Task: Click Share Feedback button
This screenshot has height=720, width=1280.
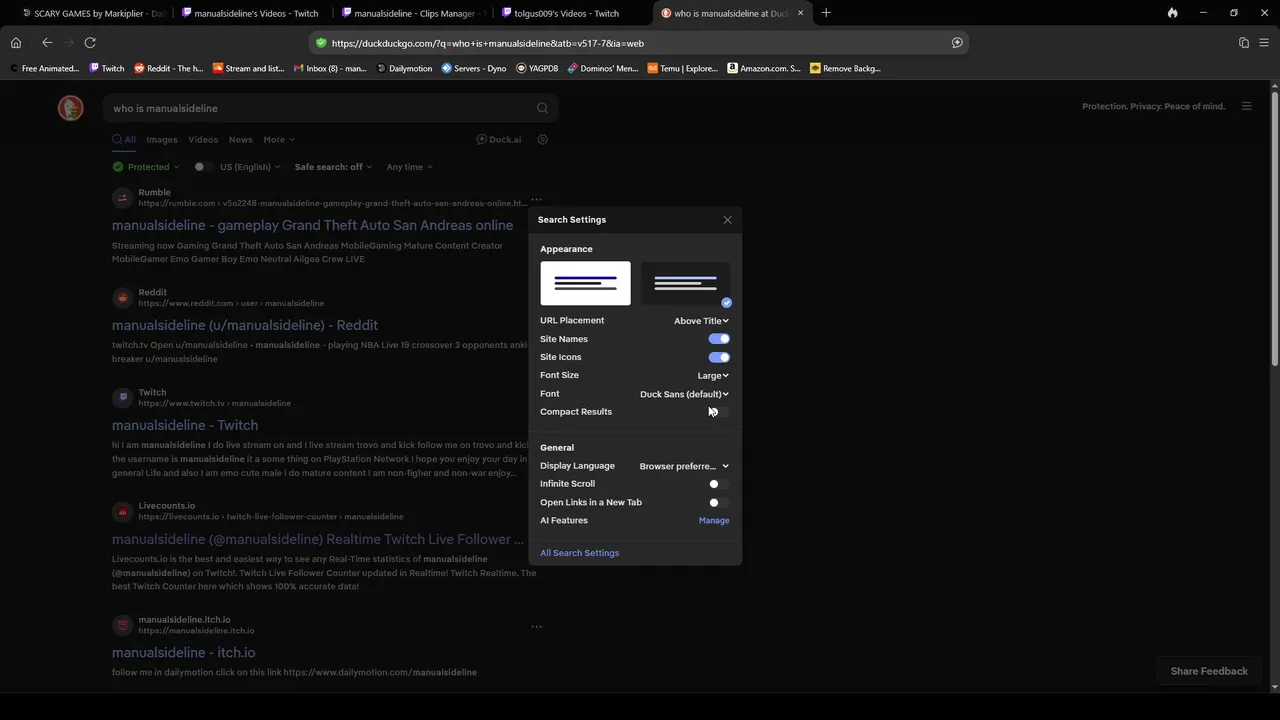Action: (x=1209, y=671)
